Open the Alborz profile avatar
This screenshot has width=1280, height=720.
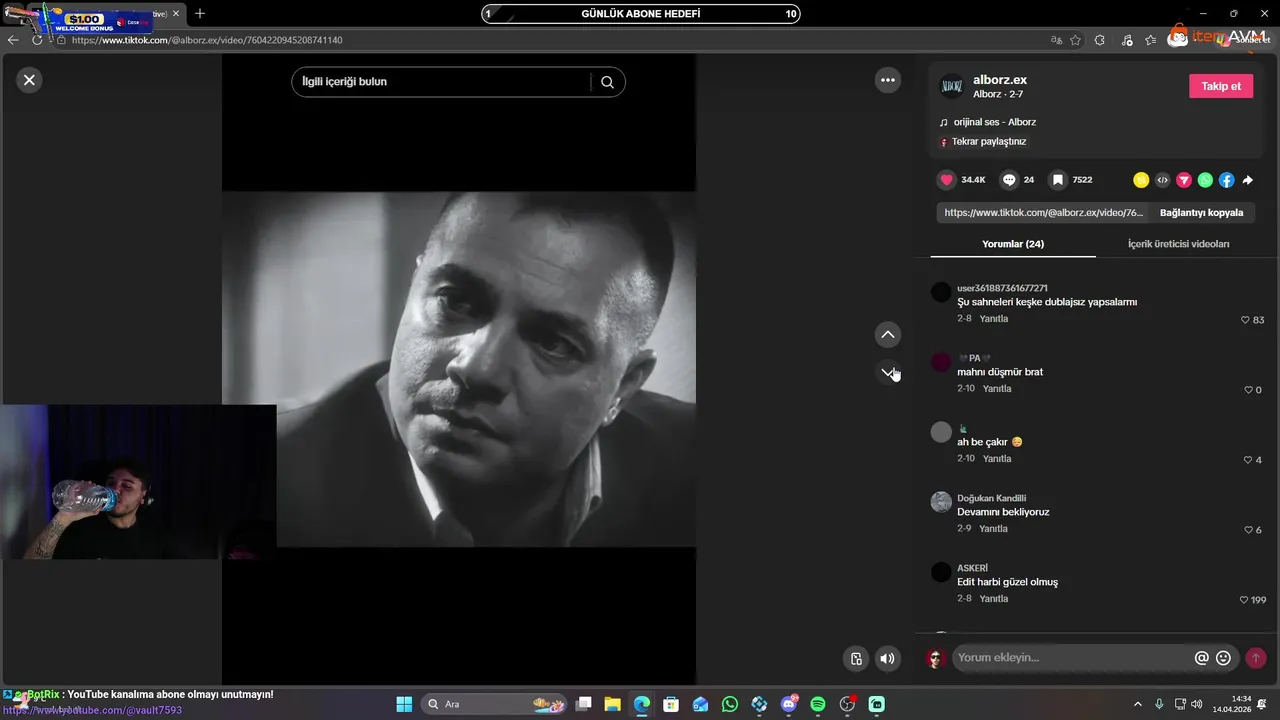pyautogui.click(x=951, y=86)
